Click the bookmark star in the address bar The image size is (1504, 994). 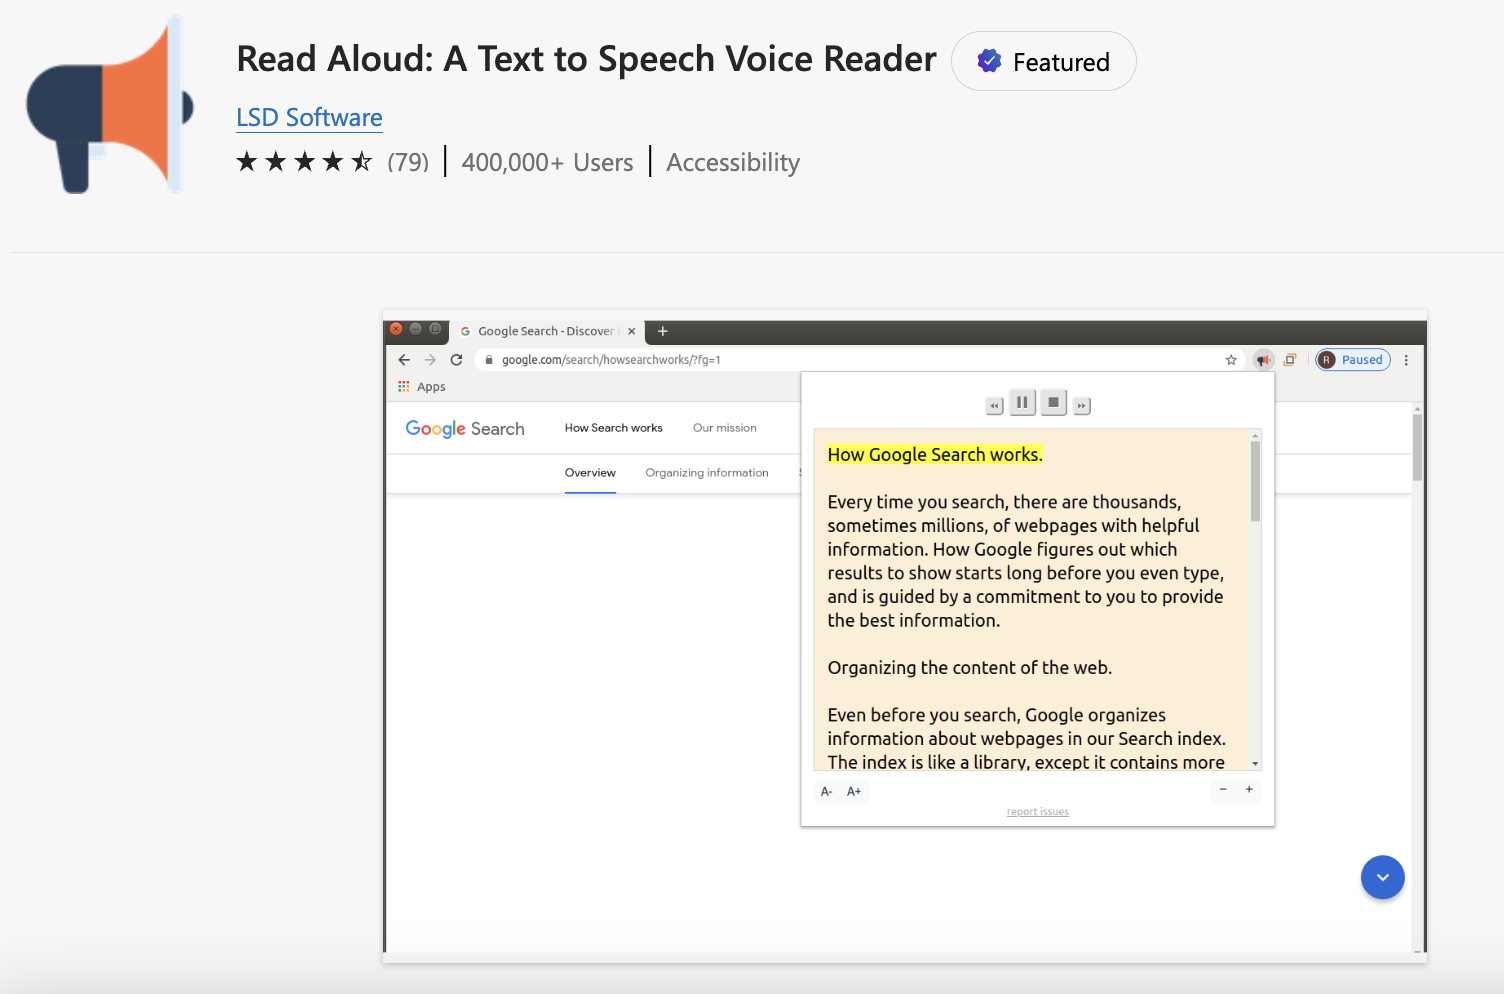coord(1231,360)
